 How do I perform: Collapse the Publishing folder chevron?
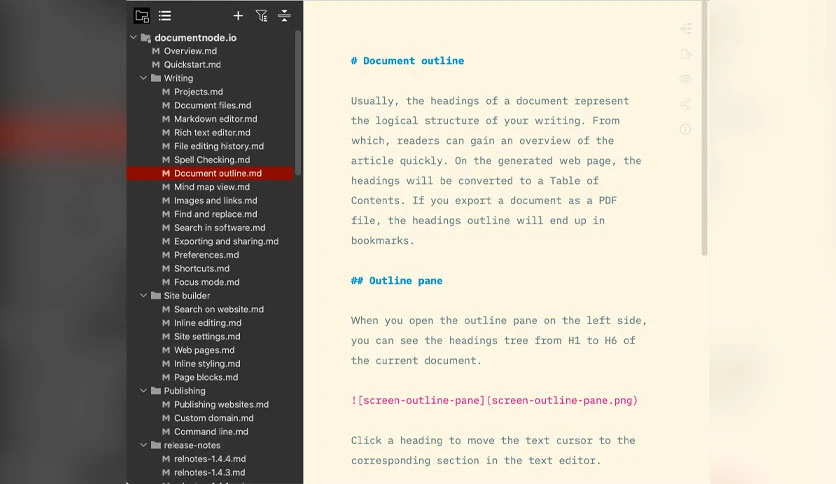tap(143, 391)
